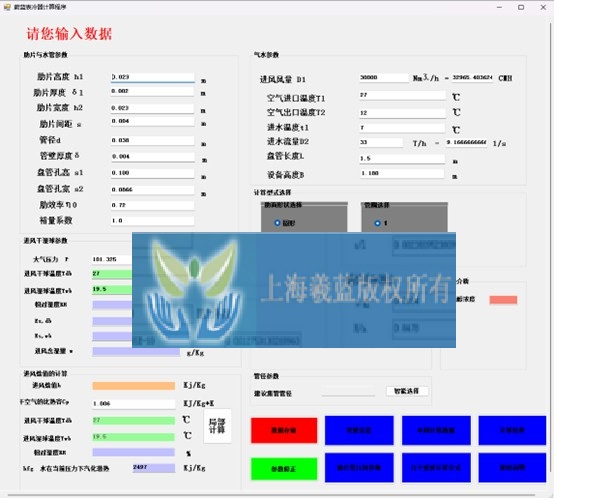Select the 肋片宽度 h2 value box
The image size is (610, 498).
(x=152, y=108)
